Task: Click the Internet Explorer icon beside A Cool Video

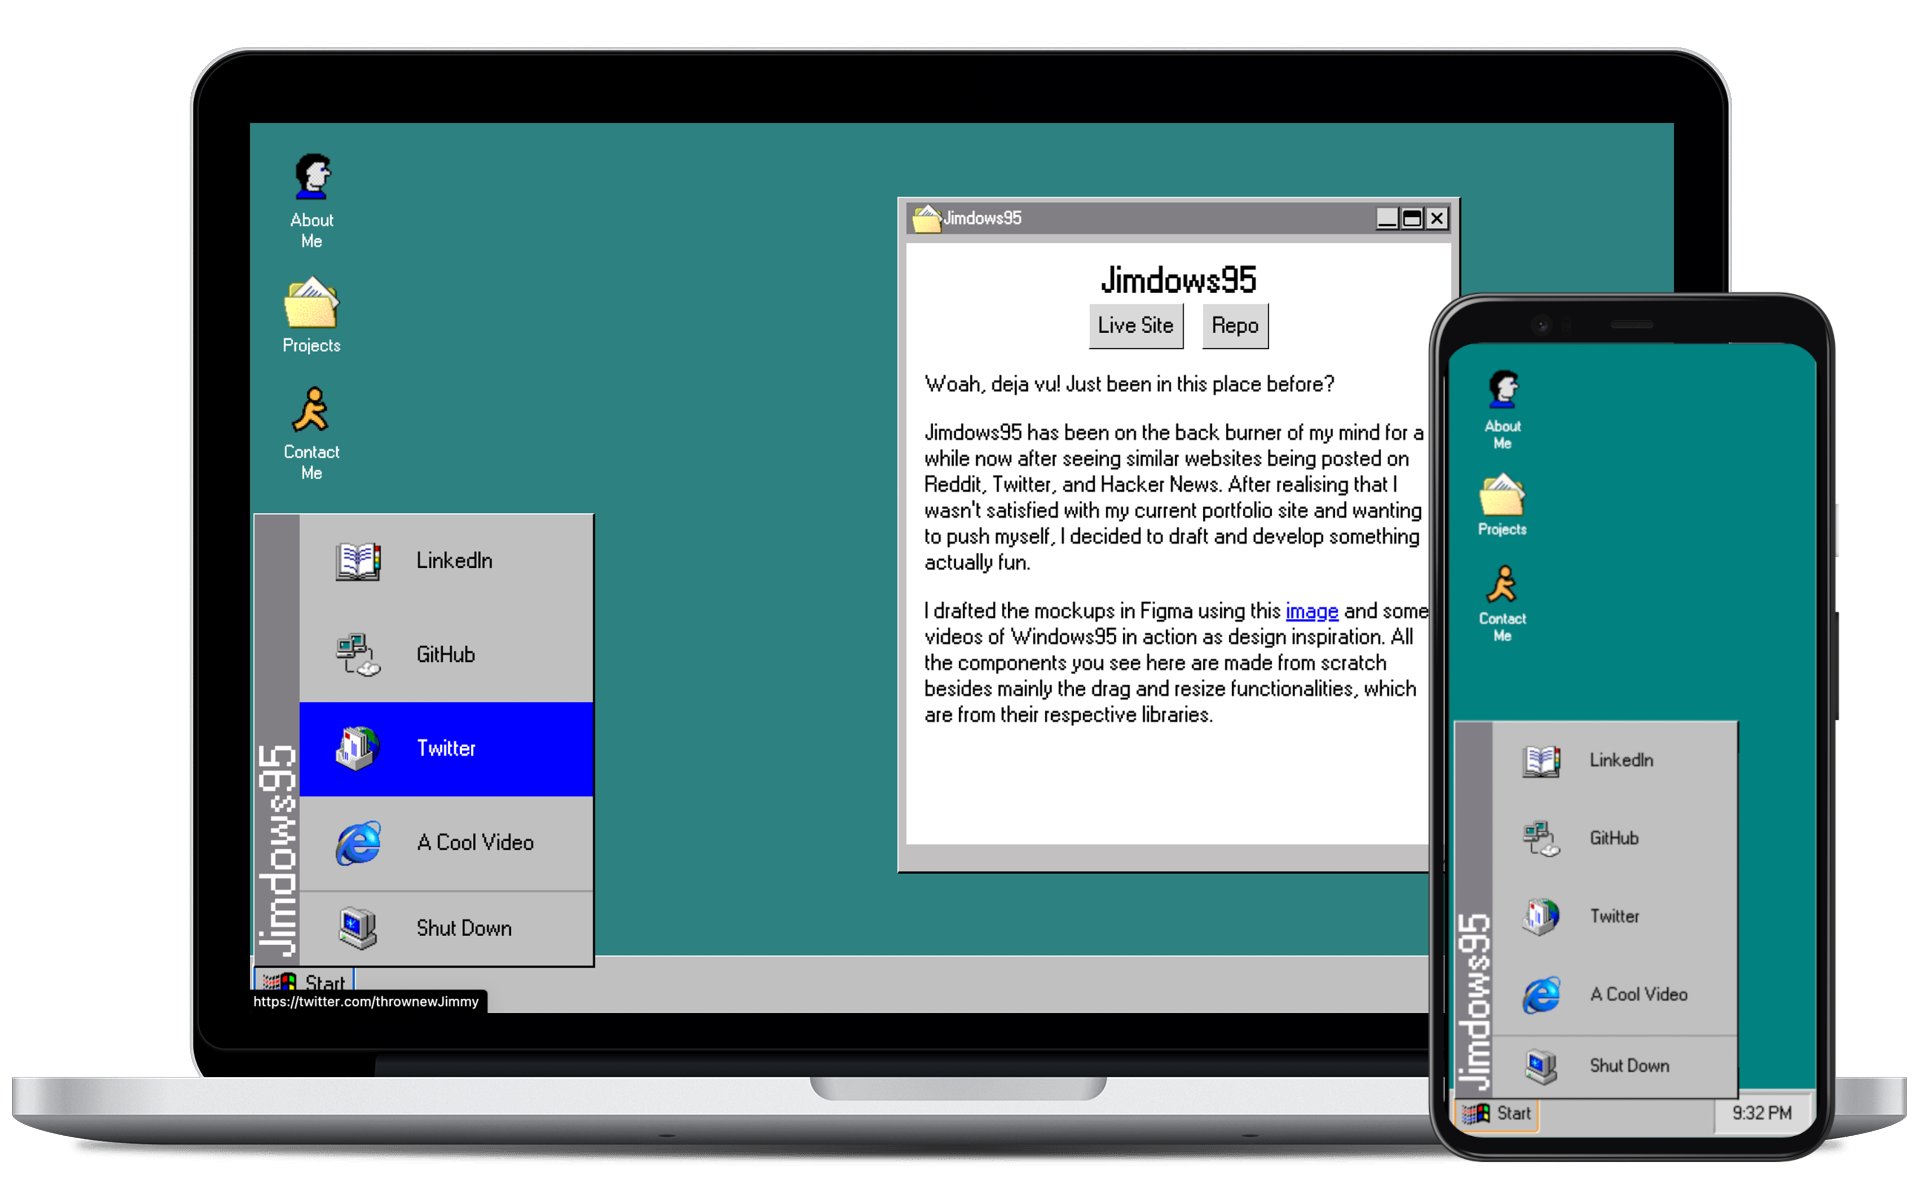Action: [x=357, y=842]
